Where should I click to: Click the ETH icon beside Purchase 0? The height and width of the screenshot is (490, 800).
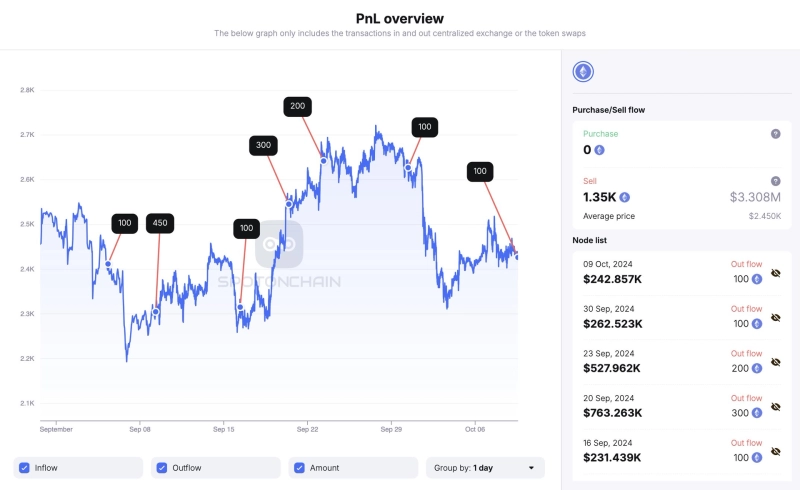tap(599, 150)
